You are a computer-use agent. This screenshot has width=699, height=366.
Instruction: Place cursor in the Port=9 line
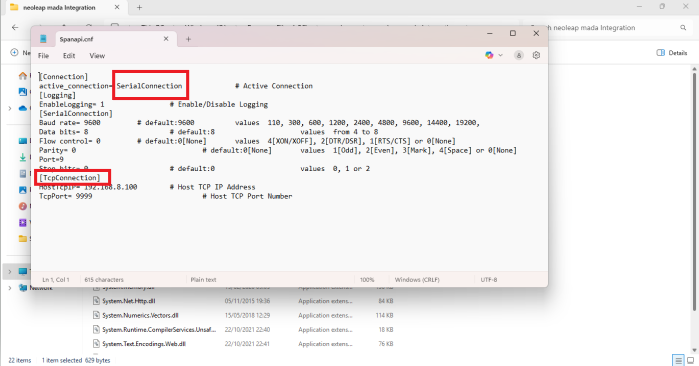coord(51,159)
